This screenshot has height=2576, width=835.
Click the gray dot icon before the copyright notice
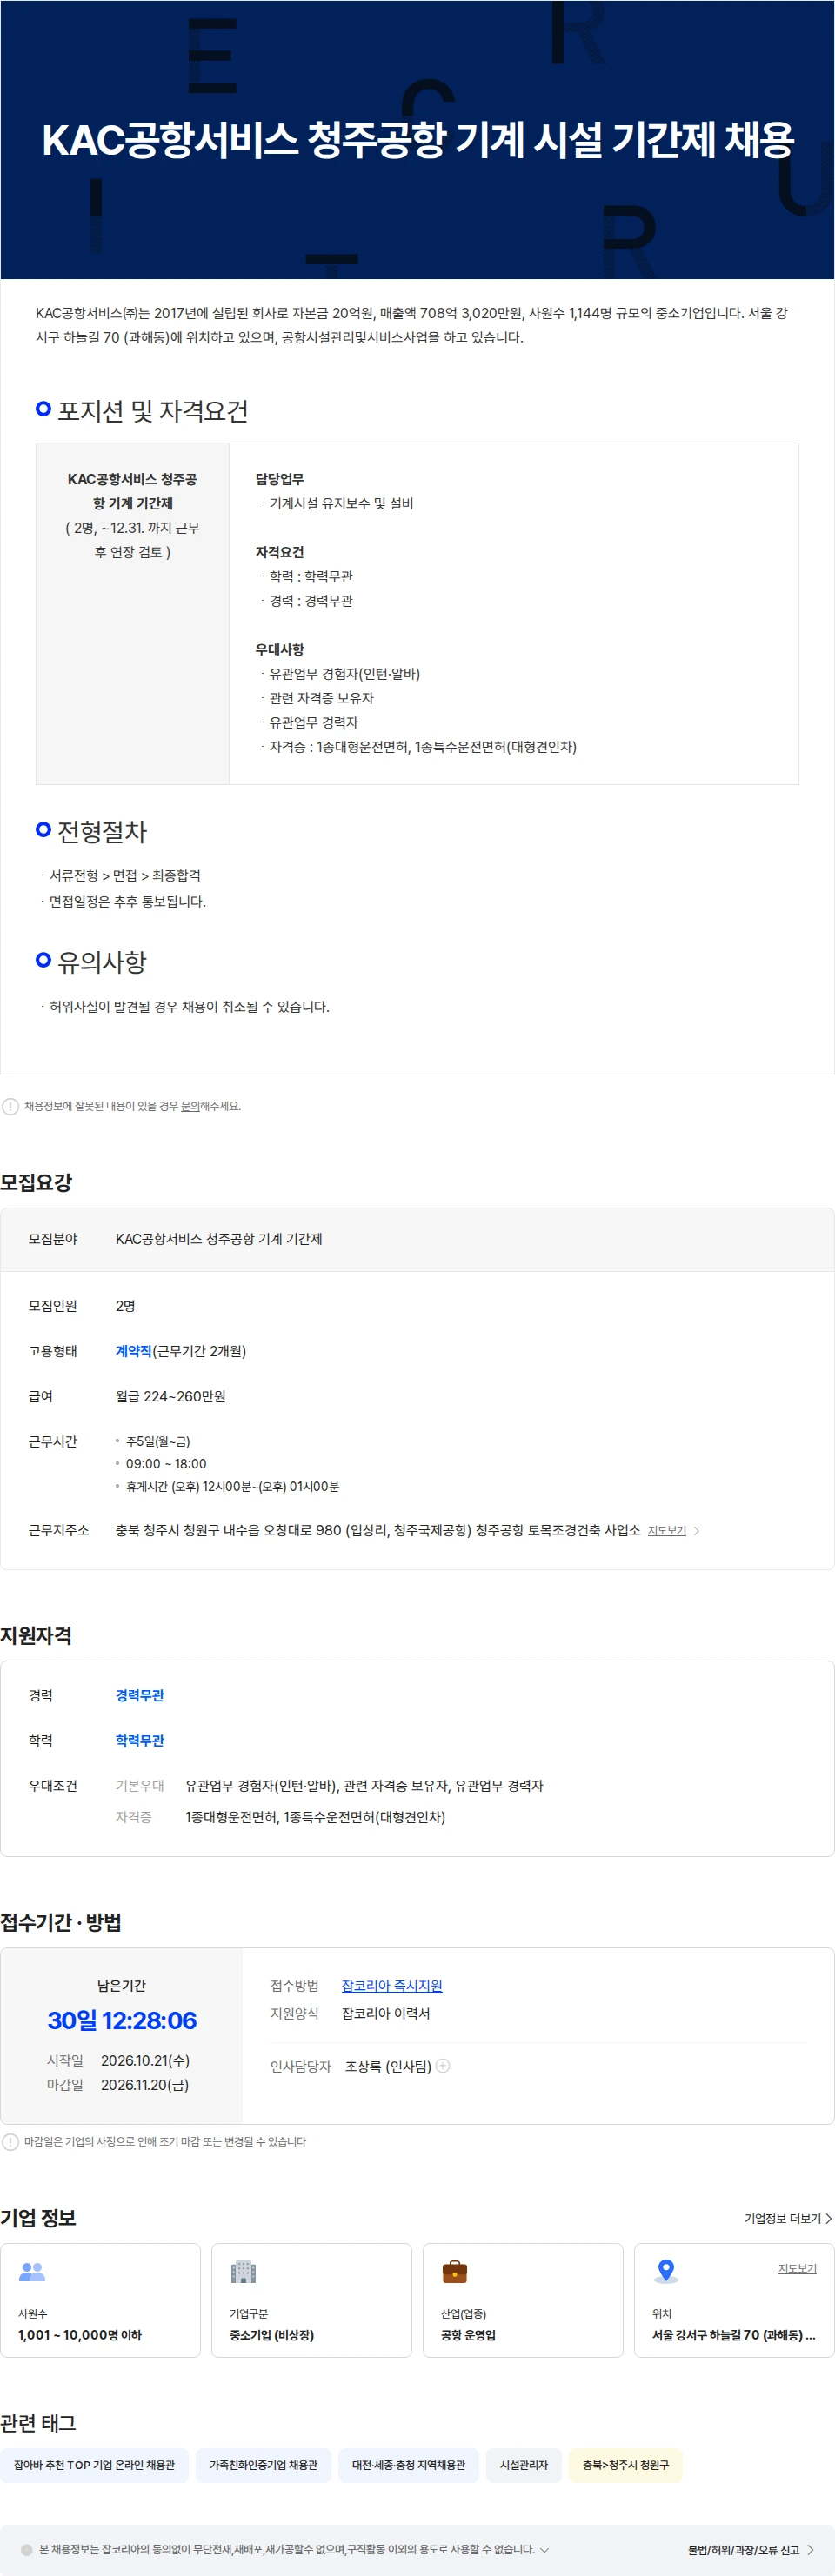pos(27,2550)
